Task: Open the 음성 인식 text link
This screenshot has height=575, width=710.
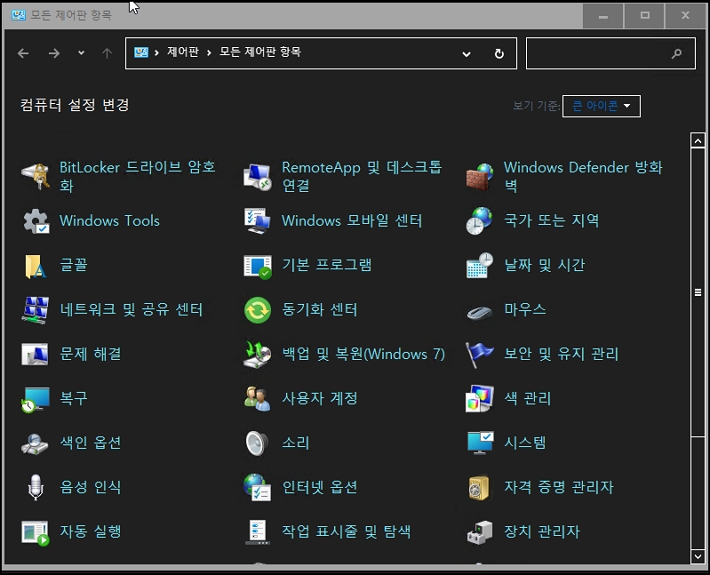Action: coord(91,487)
